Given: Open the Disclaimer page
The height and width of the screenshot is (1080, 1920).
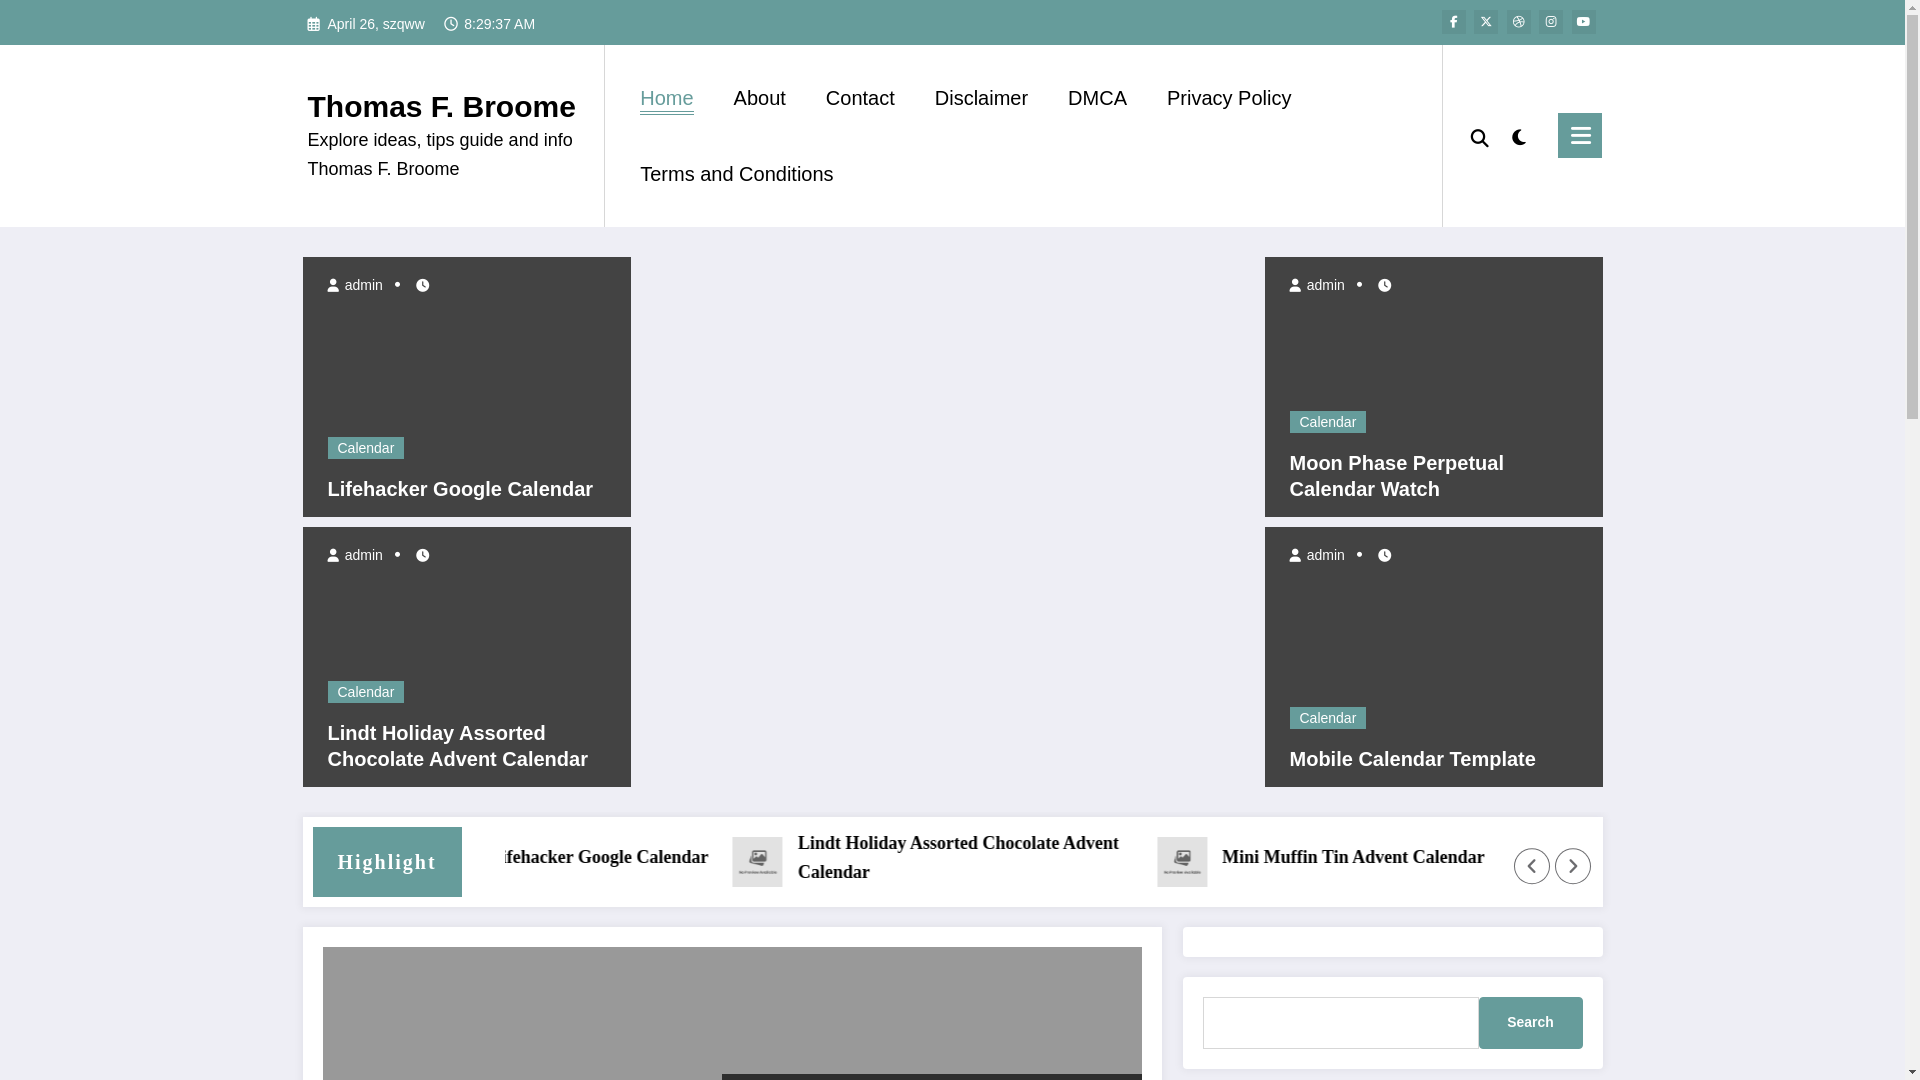Looking at the screenshot, I should pos(981,98).
